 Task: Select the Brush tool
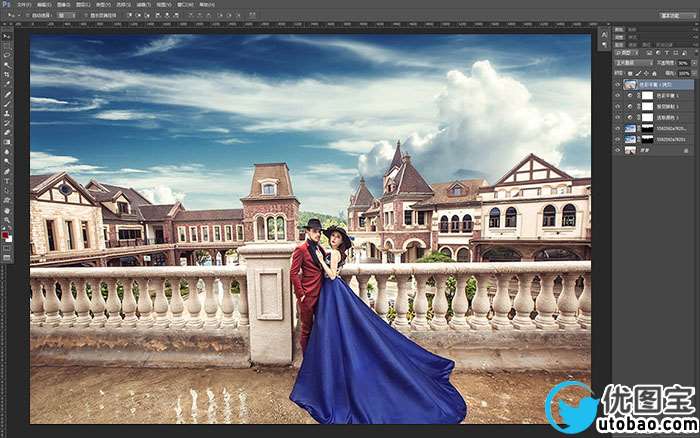click(x=6, y=104)
